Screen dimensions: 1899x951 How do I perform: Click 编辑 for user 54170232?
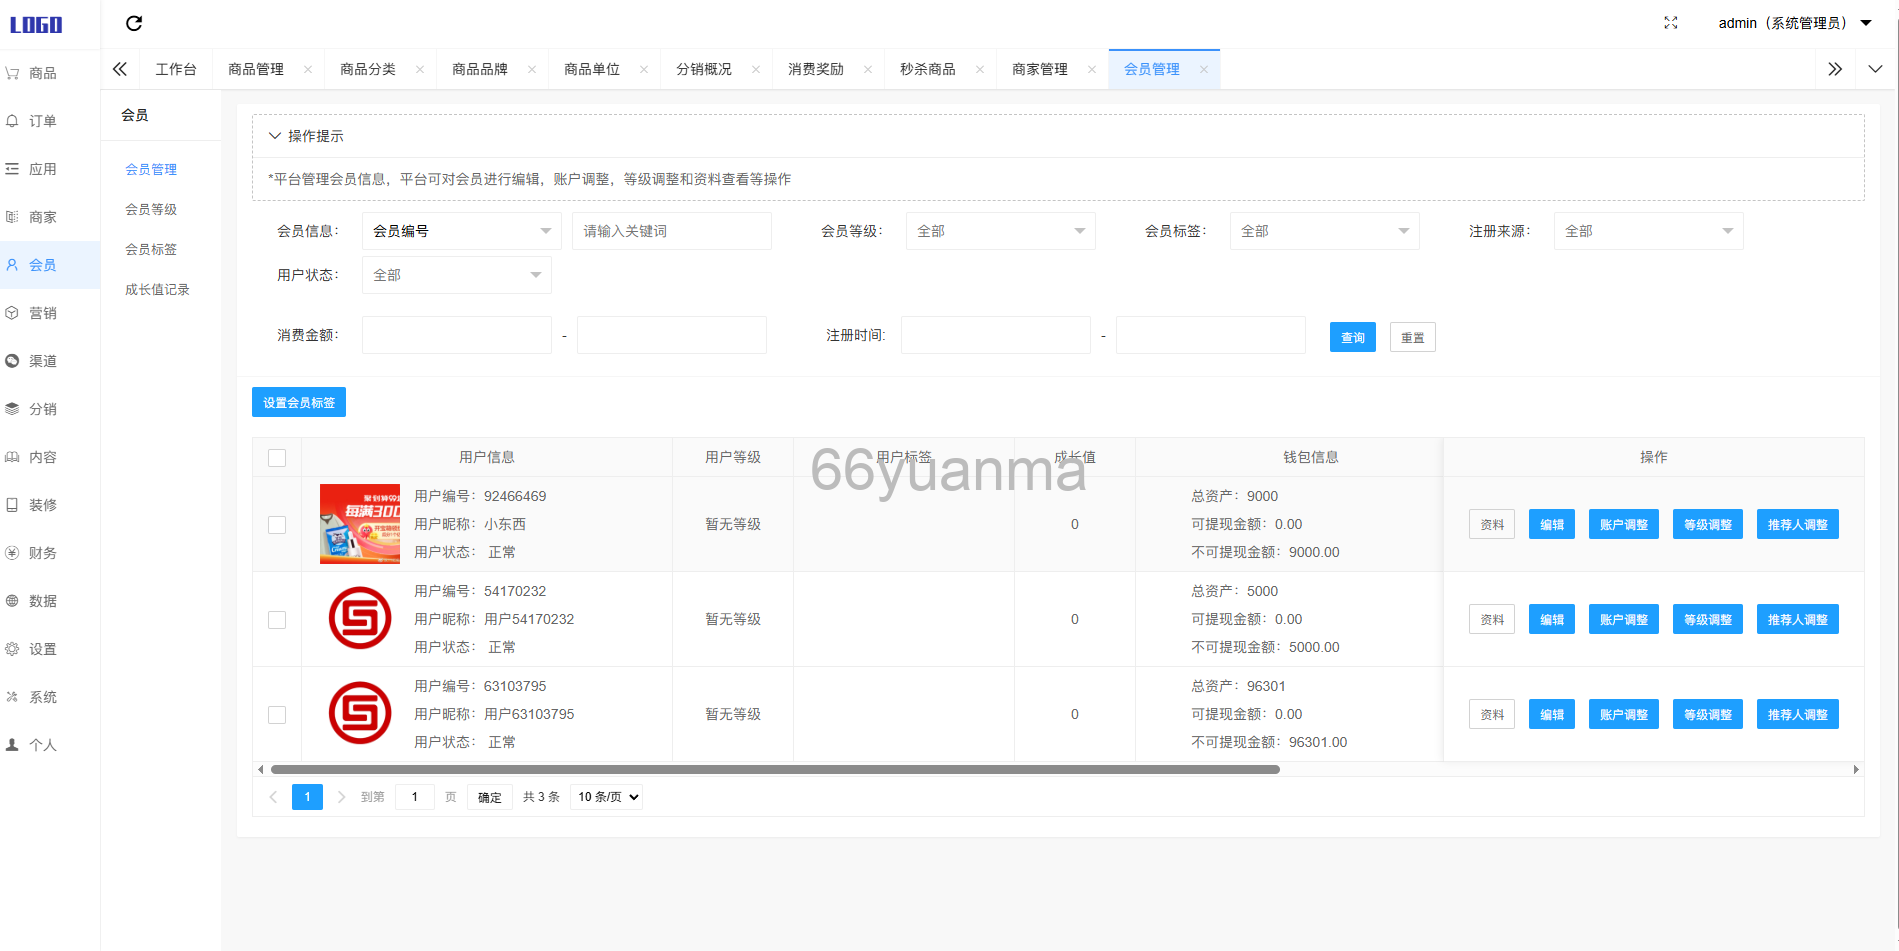pyautogui.click(x=1552, y=619)
